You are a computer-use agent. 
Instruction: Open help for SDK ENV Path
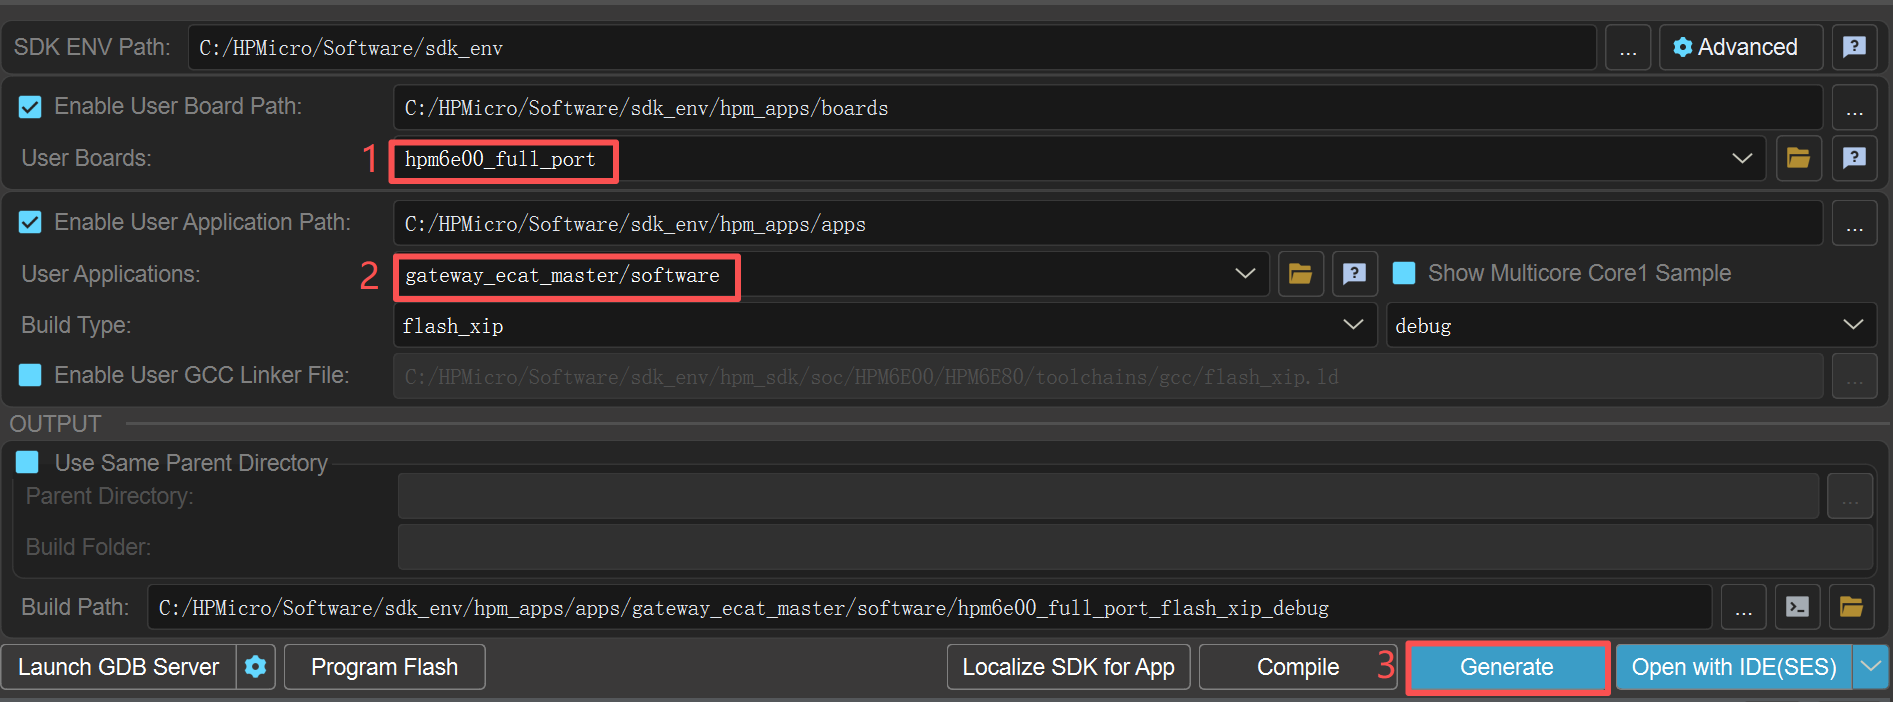1854,47
